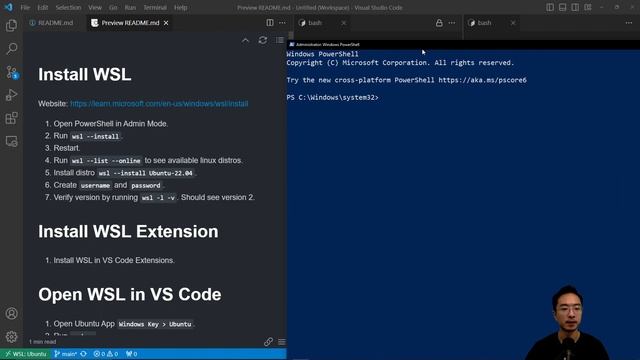Open the Search view in activity bar
The height and width of the screenshot is (360, 640).
11,49
